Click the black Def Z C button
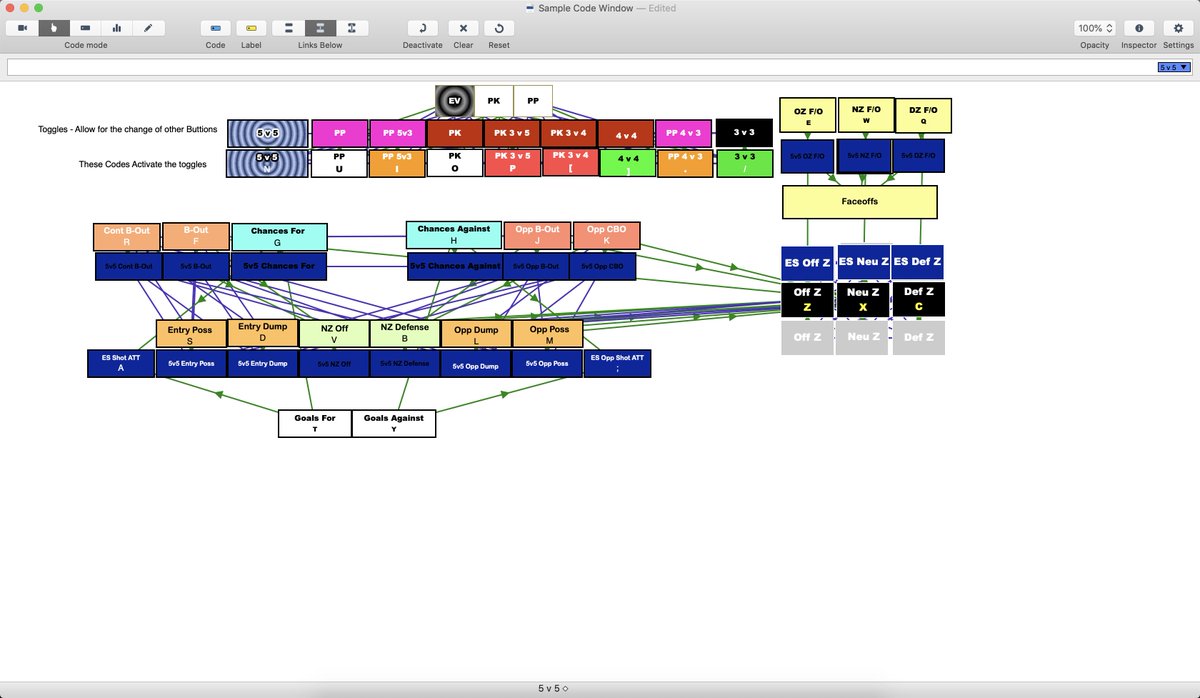Viewport: 1200px width, 698px height. [x=918, y=299]
